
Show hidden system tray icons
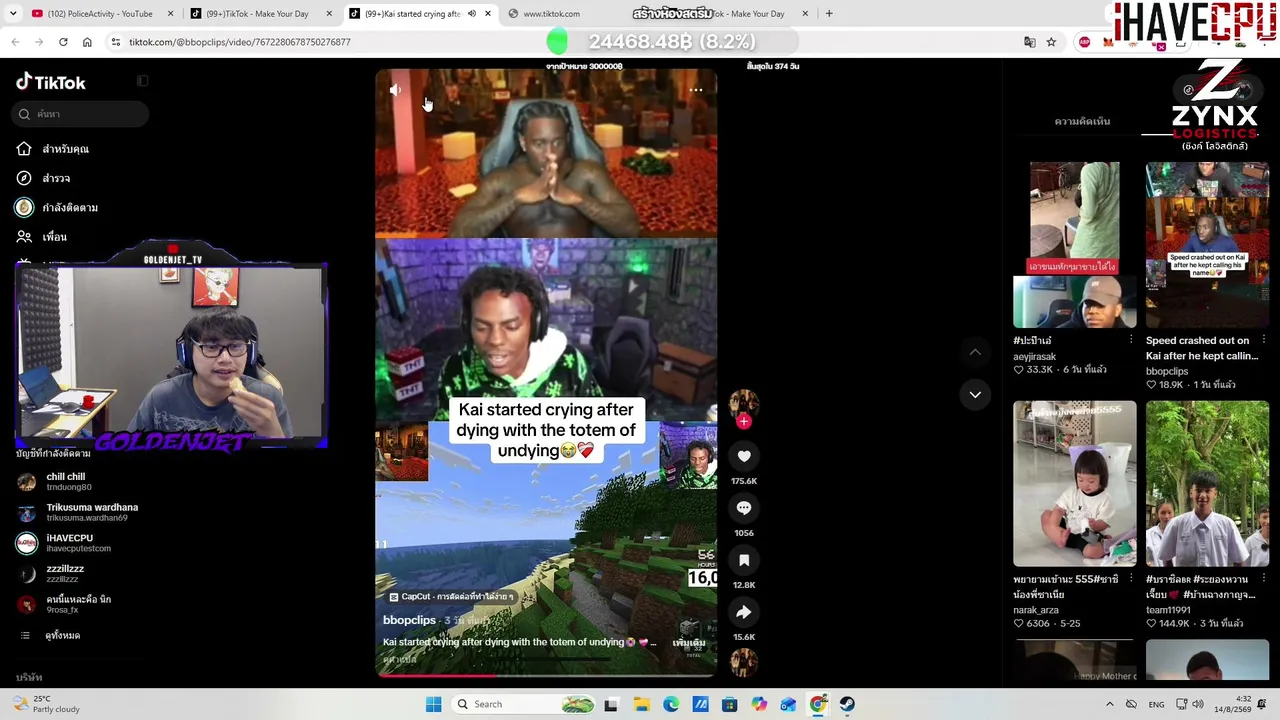(1109, 704)
